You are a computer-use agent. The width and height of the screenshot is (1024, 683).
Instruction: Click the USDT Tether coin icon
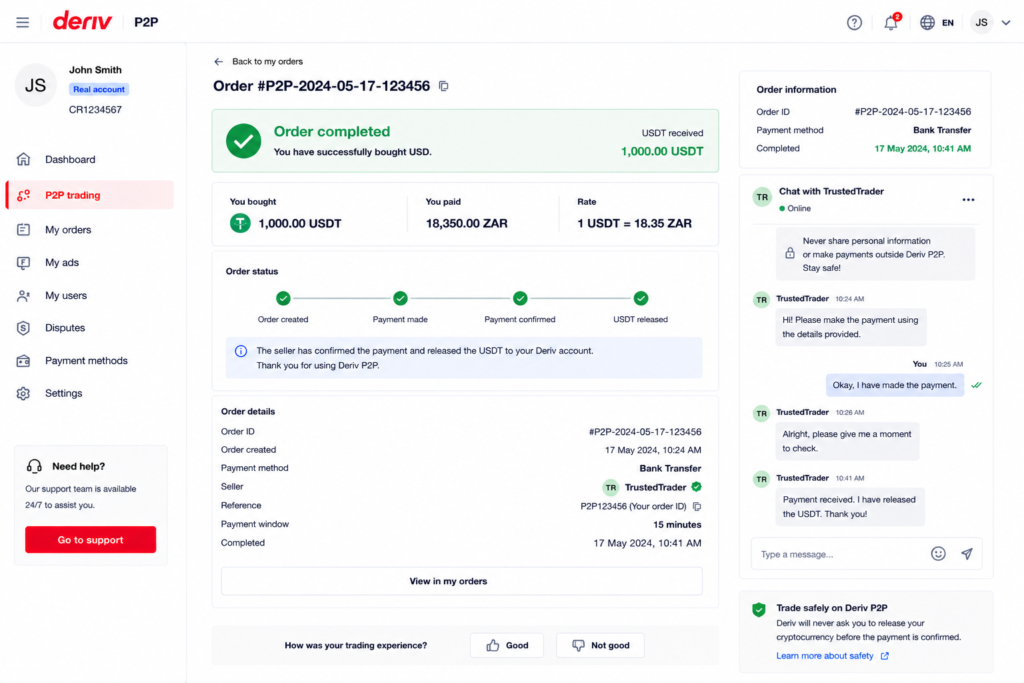click(240, 223)
